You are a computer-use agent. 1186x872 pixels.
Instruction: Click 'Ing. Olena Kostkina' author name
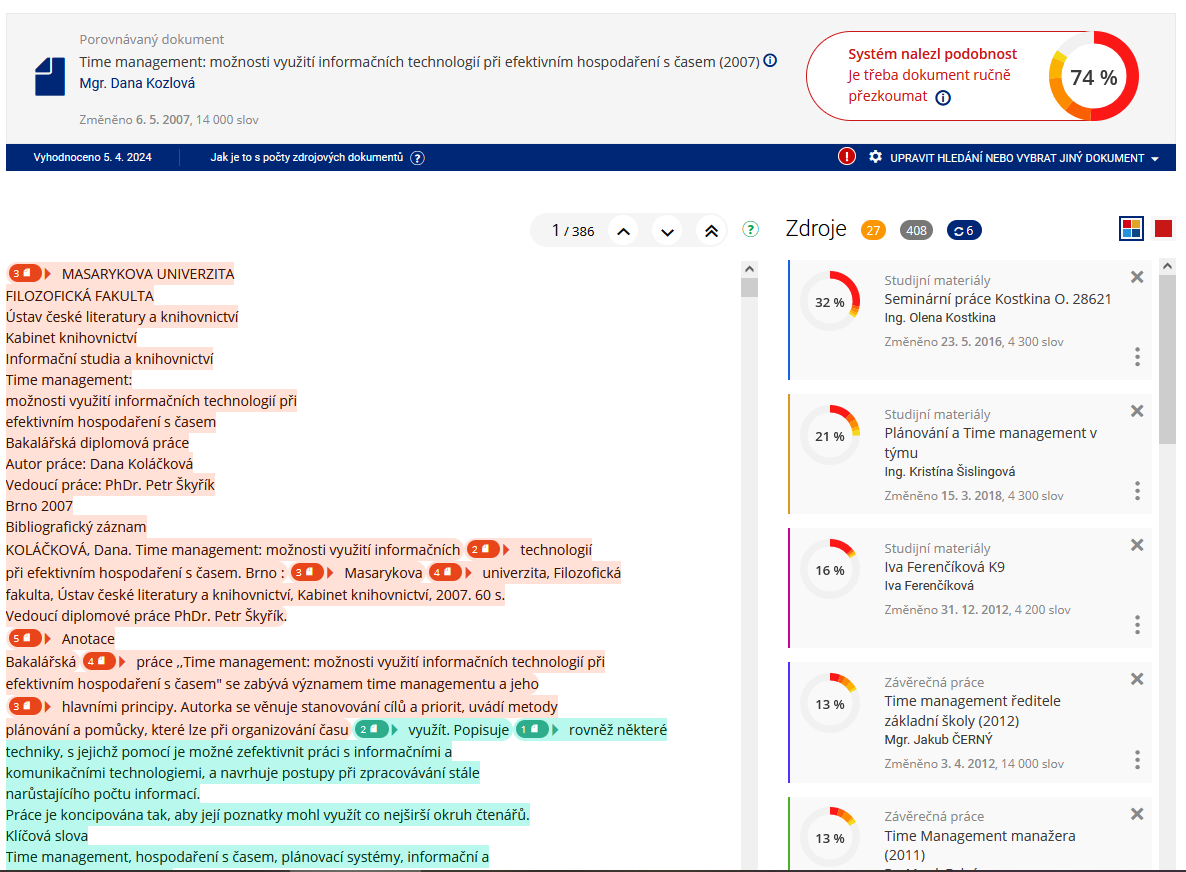tap(939, 318)
